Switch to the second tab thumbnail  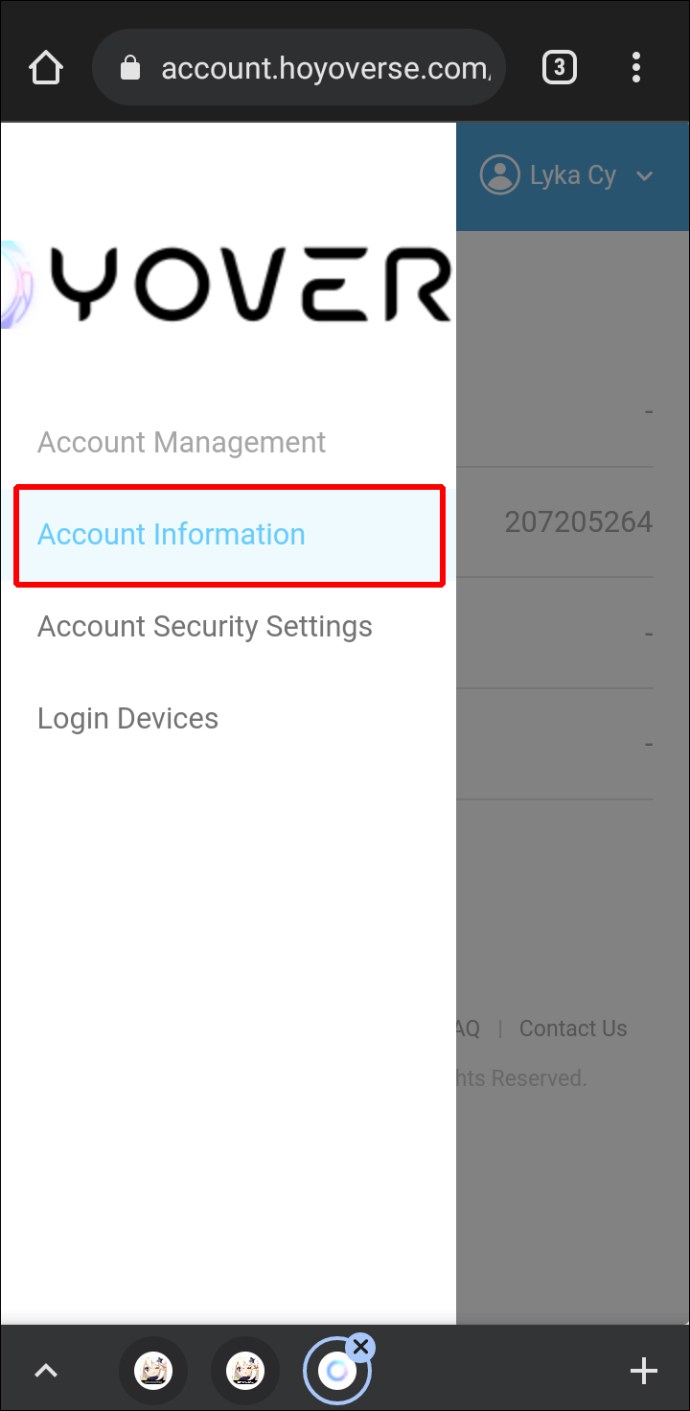tap(245, 1370)
